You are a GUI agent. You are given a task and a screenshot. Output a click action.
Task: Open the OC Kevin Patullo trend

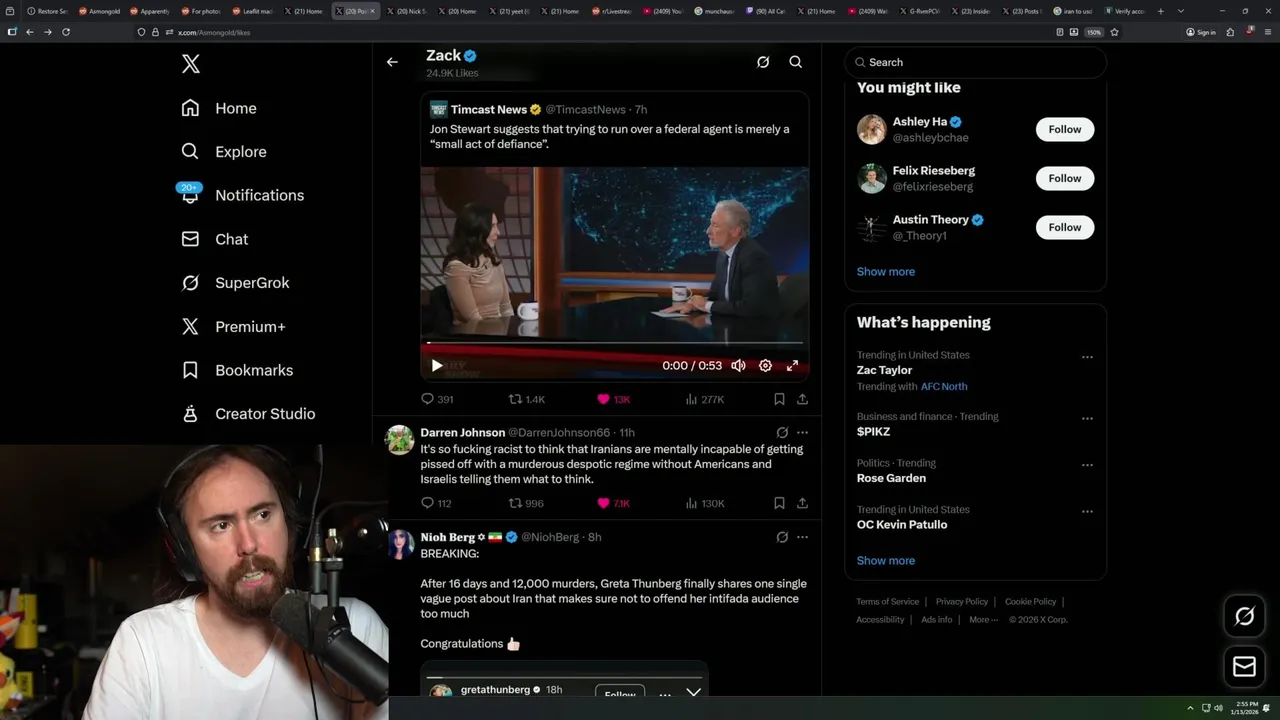point(902,525)
